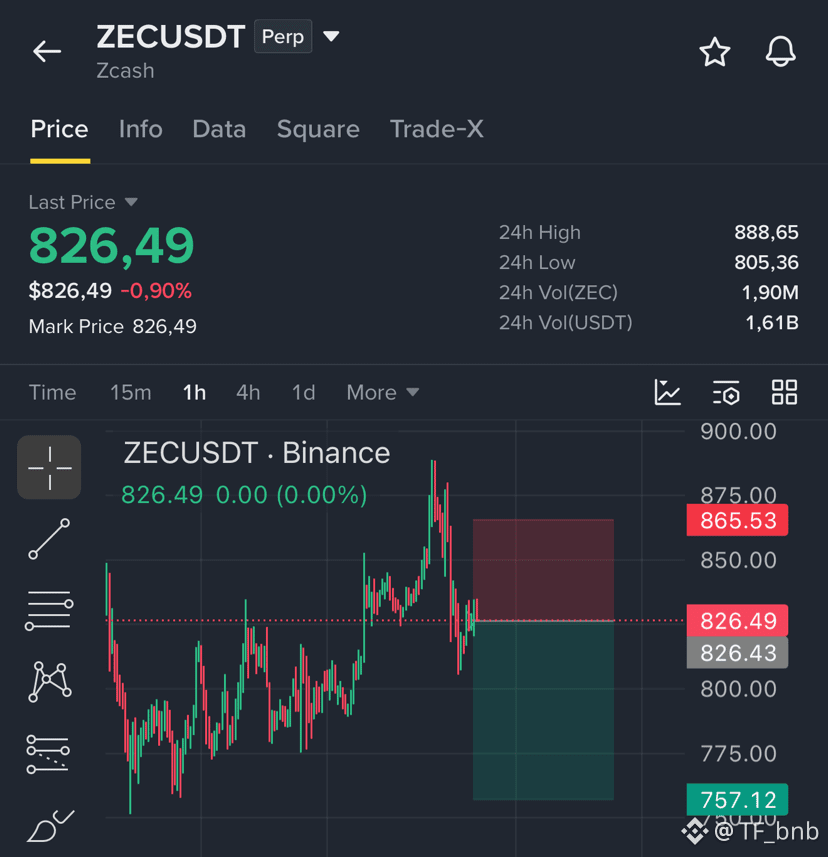Open the More timeframes dropdown
The image size is (828, 857).
(383, 392)
